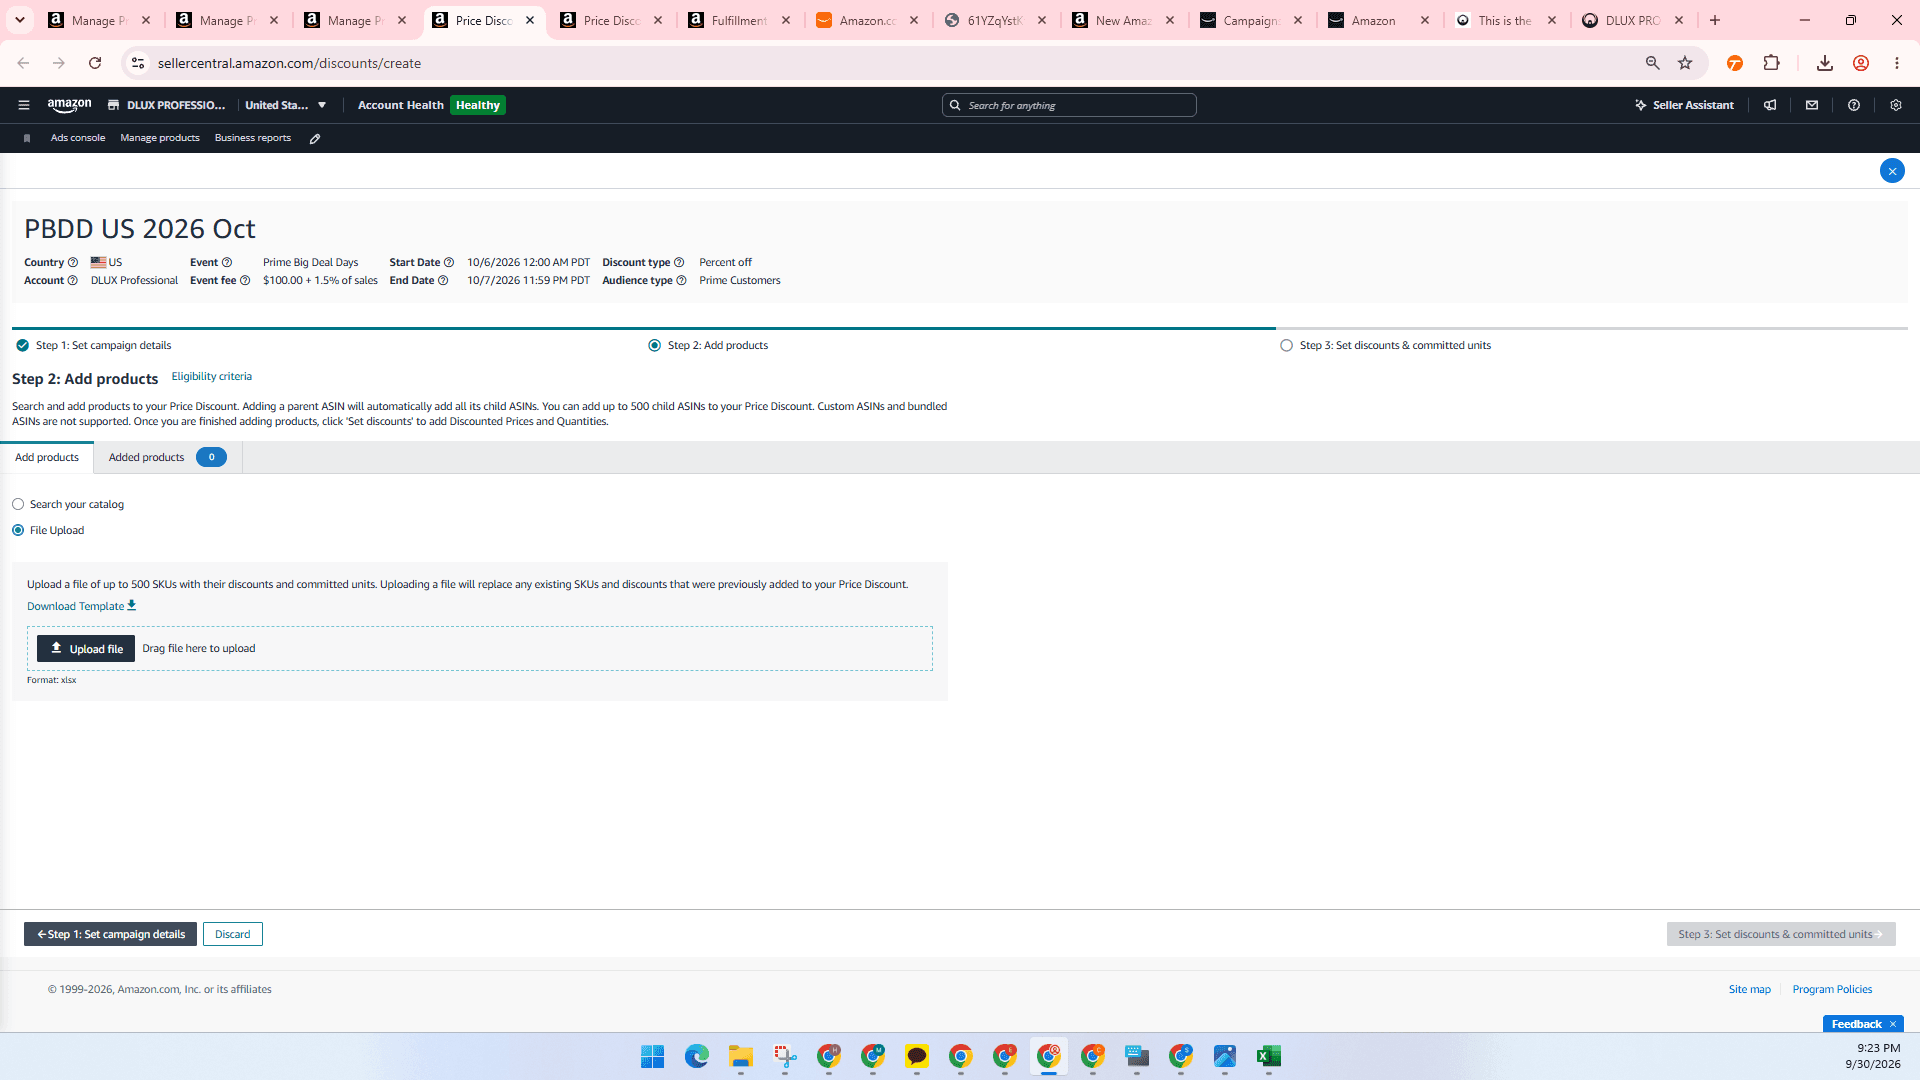Image resolution: width=1920 pixels, height=1080 pixels.
Task: Open File Explorer from the Windows taskbar
Action: [x=741, y=1057]
